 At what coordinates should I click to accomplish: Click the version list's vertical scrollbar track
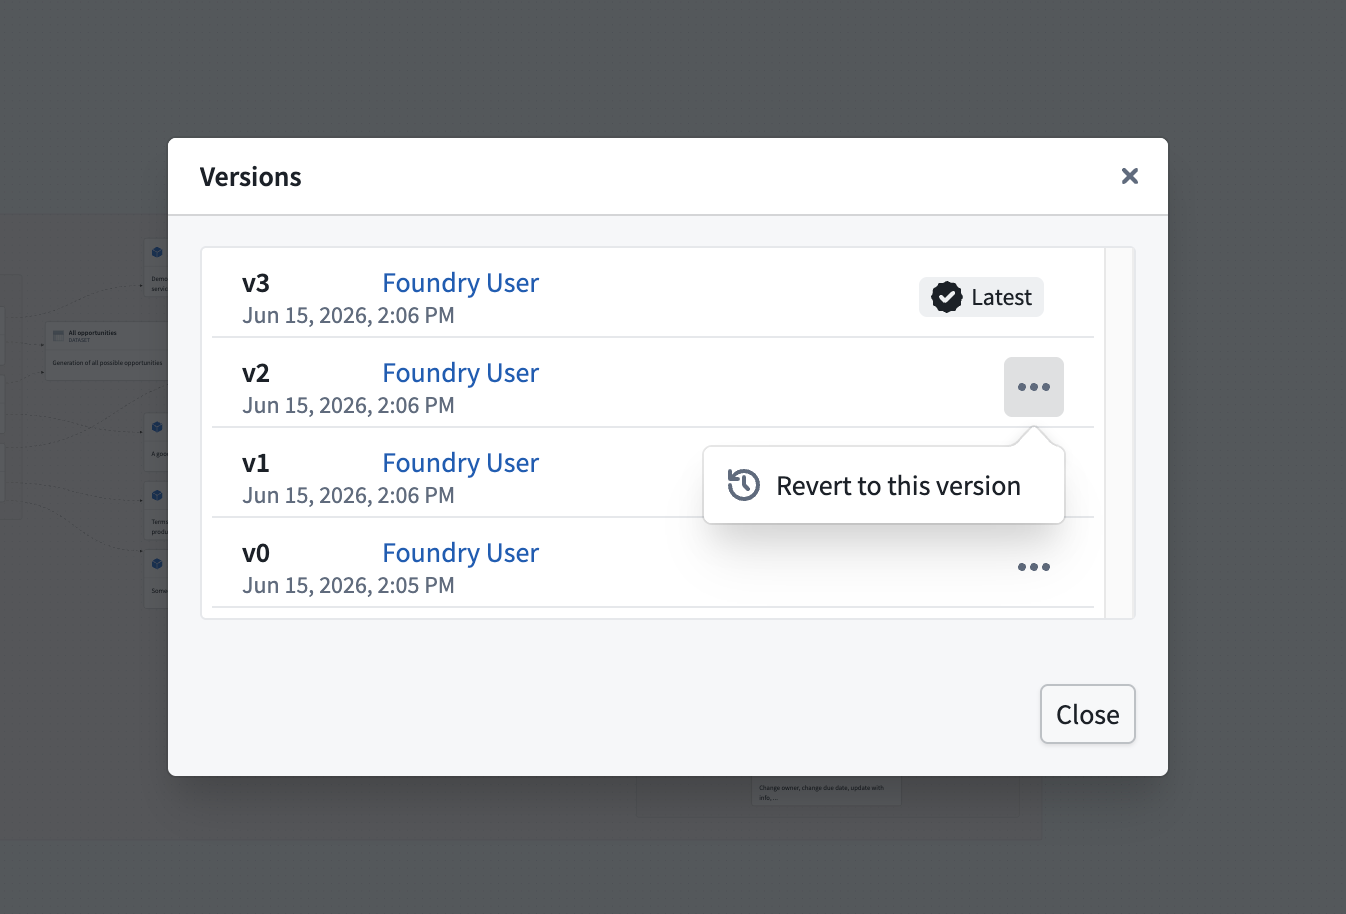click(x=1119, y=433)
